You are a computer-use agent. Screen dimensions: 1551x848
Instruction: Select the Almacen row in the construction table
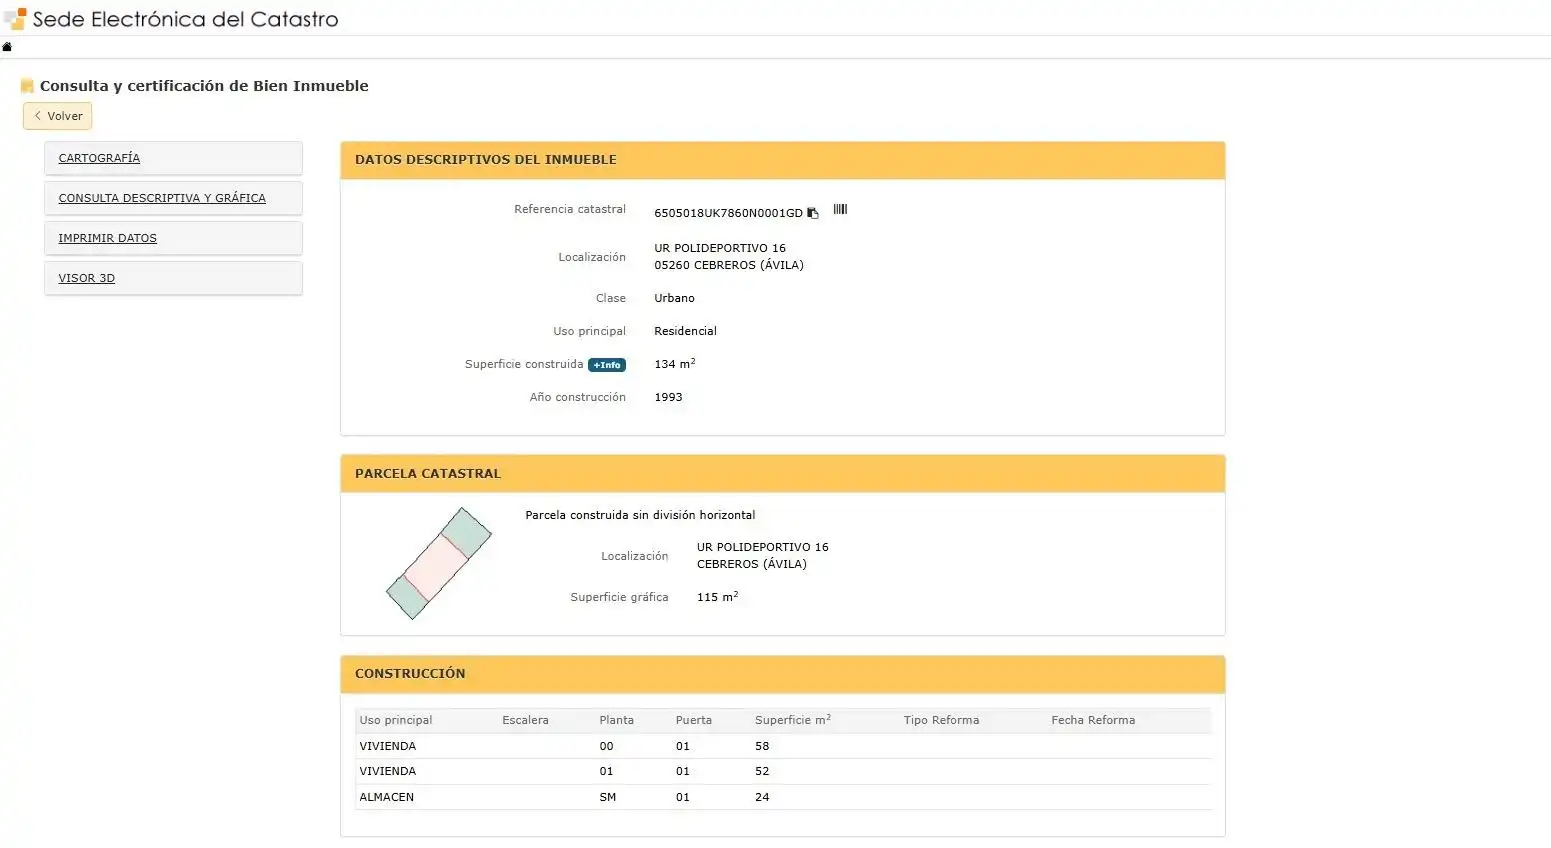tap(783, 797)
